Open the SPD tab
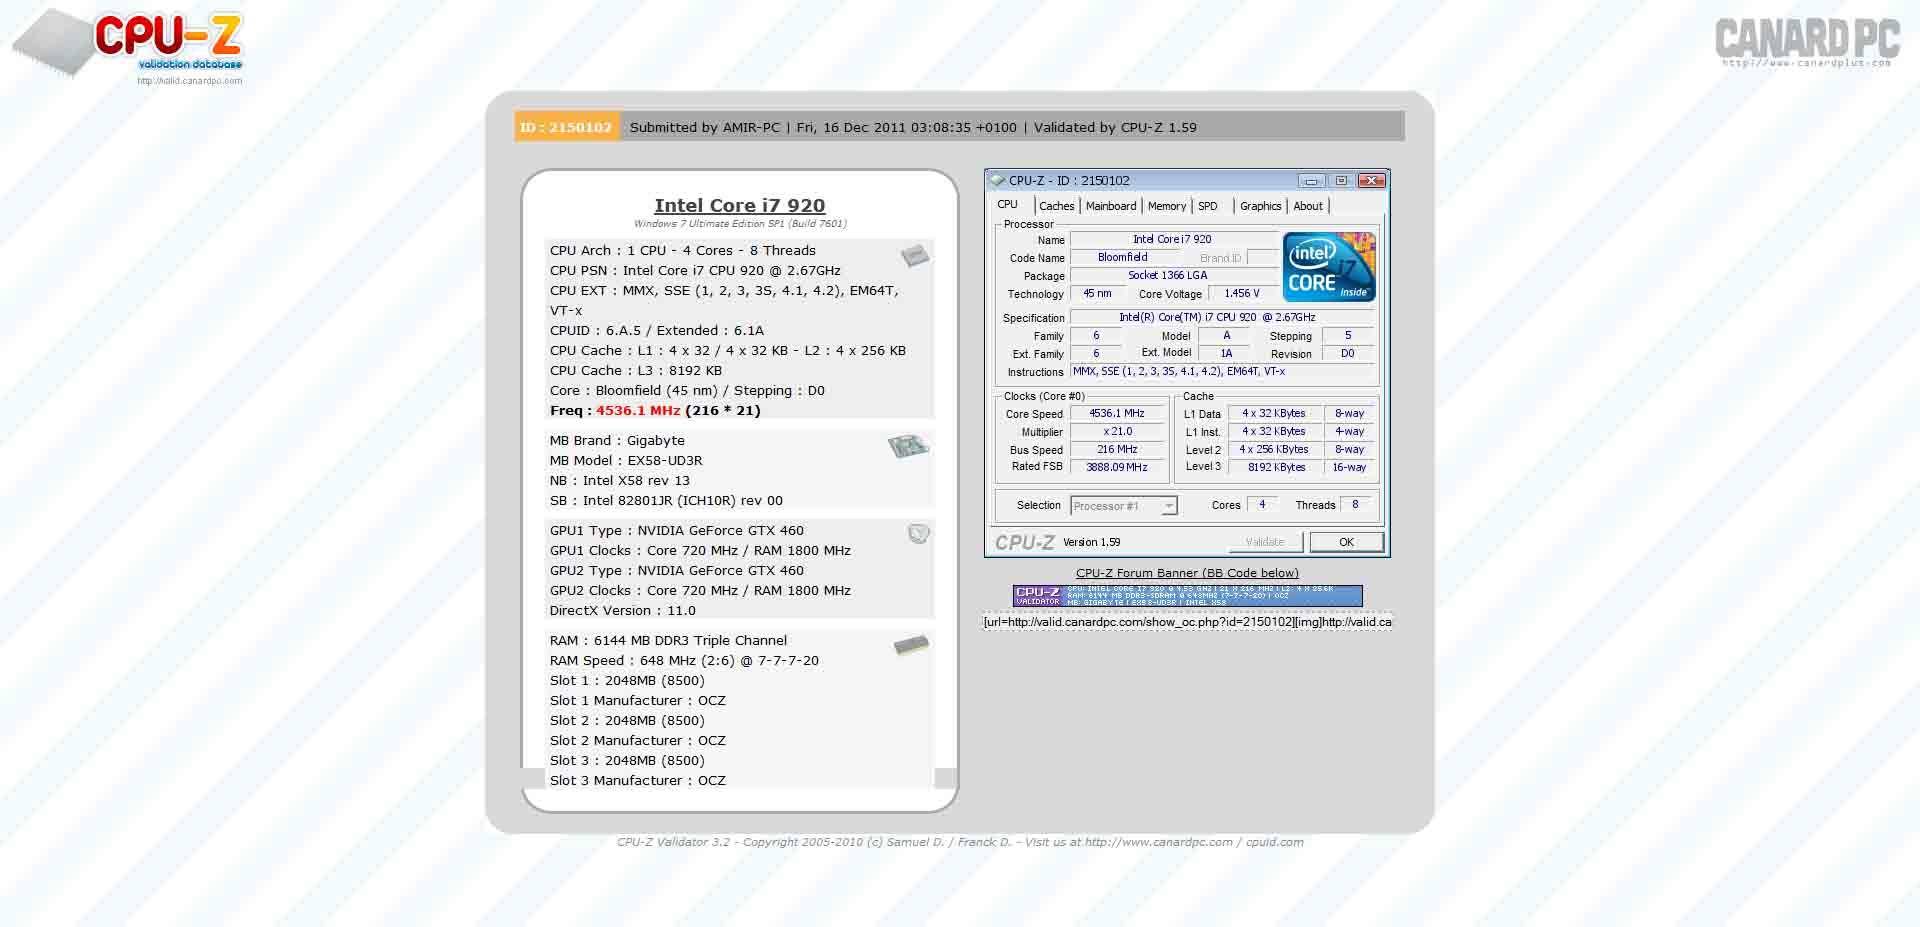The height and width of the screenshot is (927, 1920). click(1208, 206)
